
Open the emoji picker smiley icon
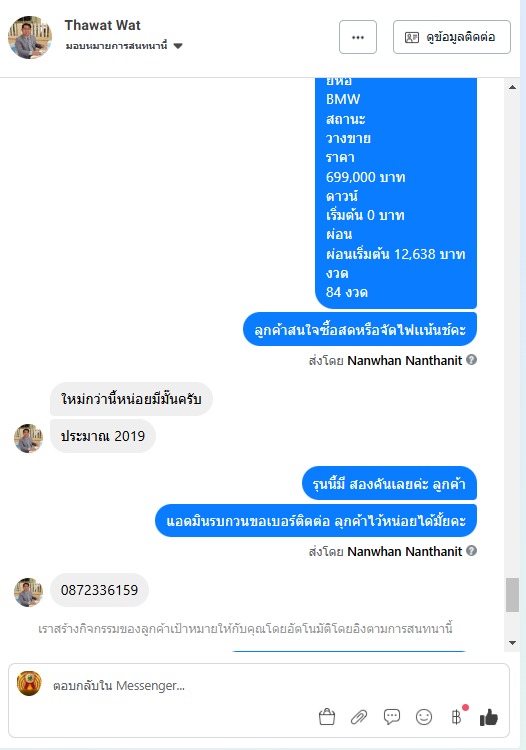(x=424, y=717)
